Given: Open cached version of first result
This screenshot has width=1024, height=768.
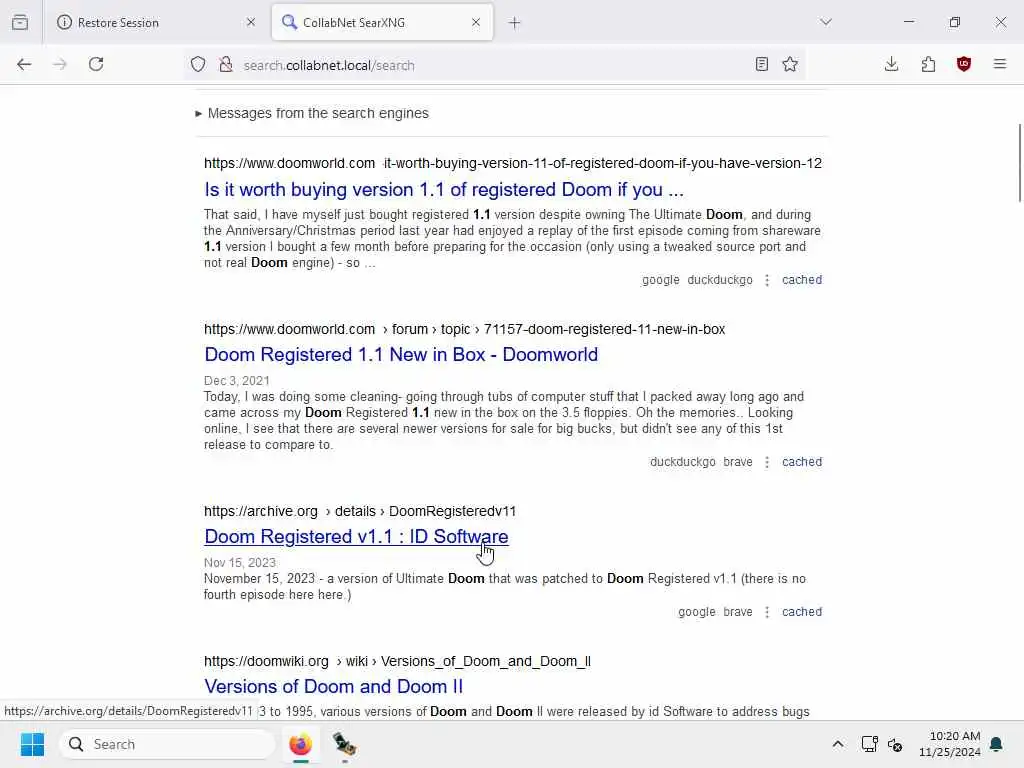Looking at the screenshot, I should click(x=802, y=280).
